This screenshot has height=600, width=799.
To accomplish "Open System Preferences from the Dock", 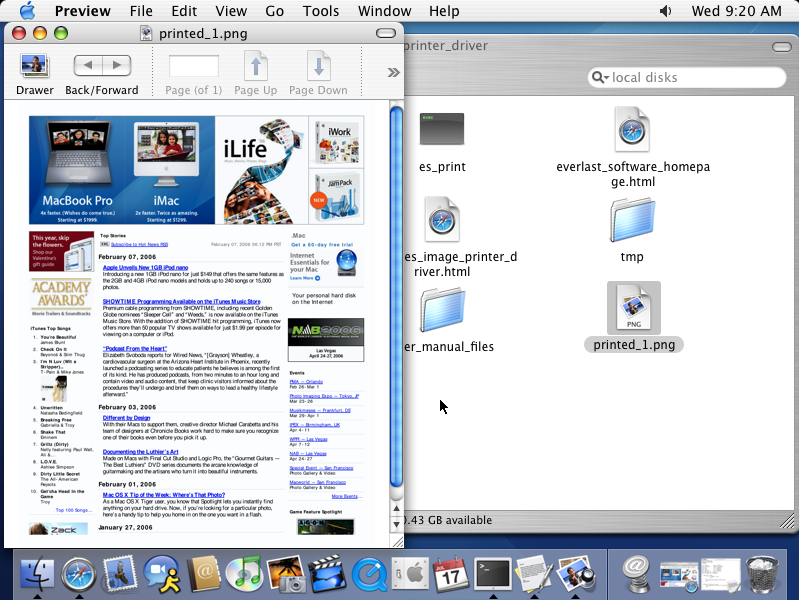I will (410, 573).
